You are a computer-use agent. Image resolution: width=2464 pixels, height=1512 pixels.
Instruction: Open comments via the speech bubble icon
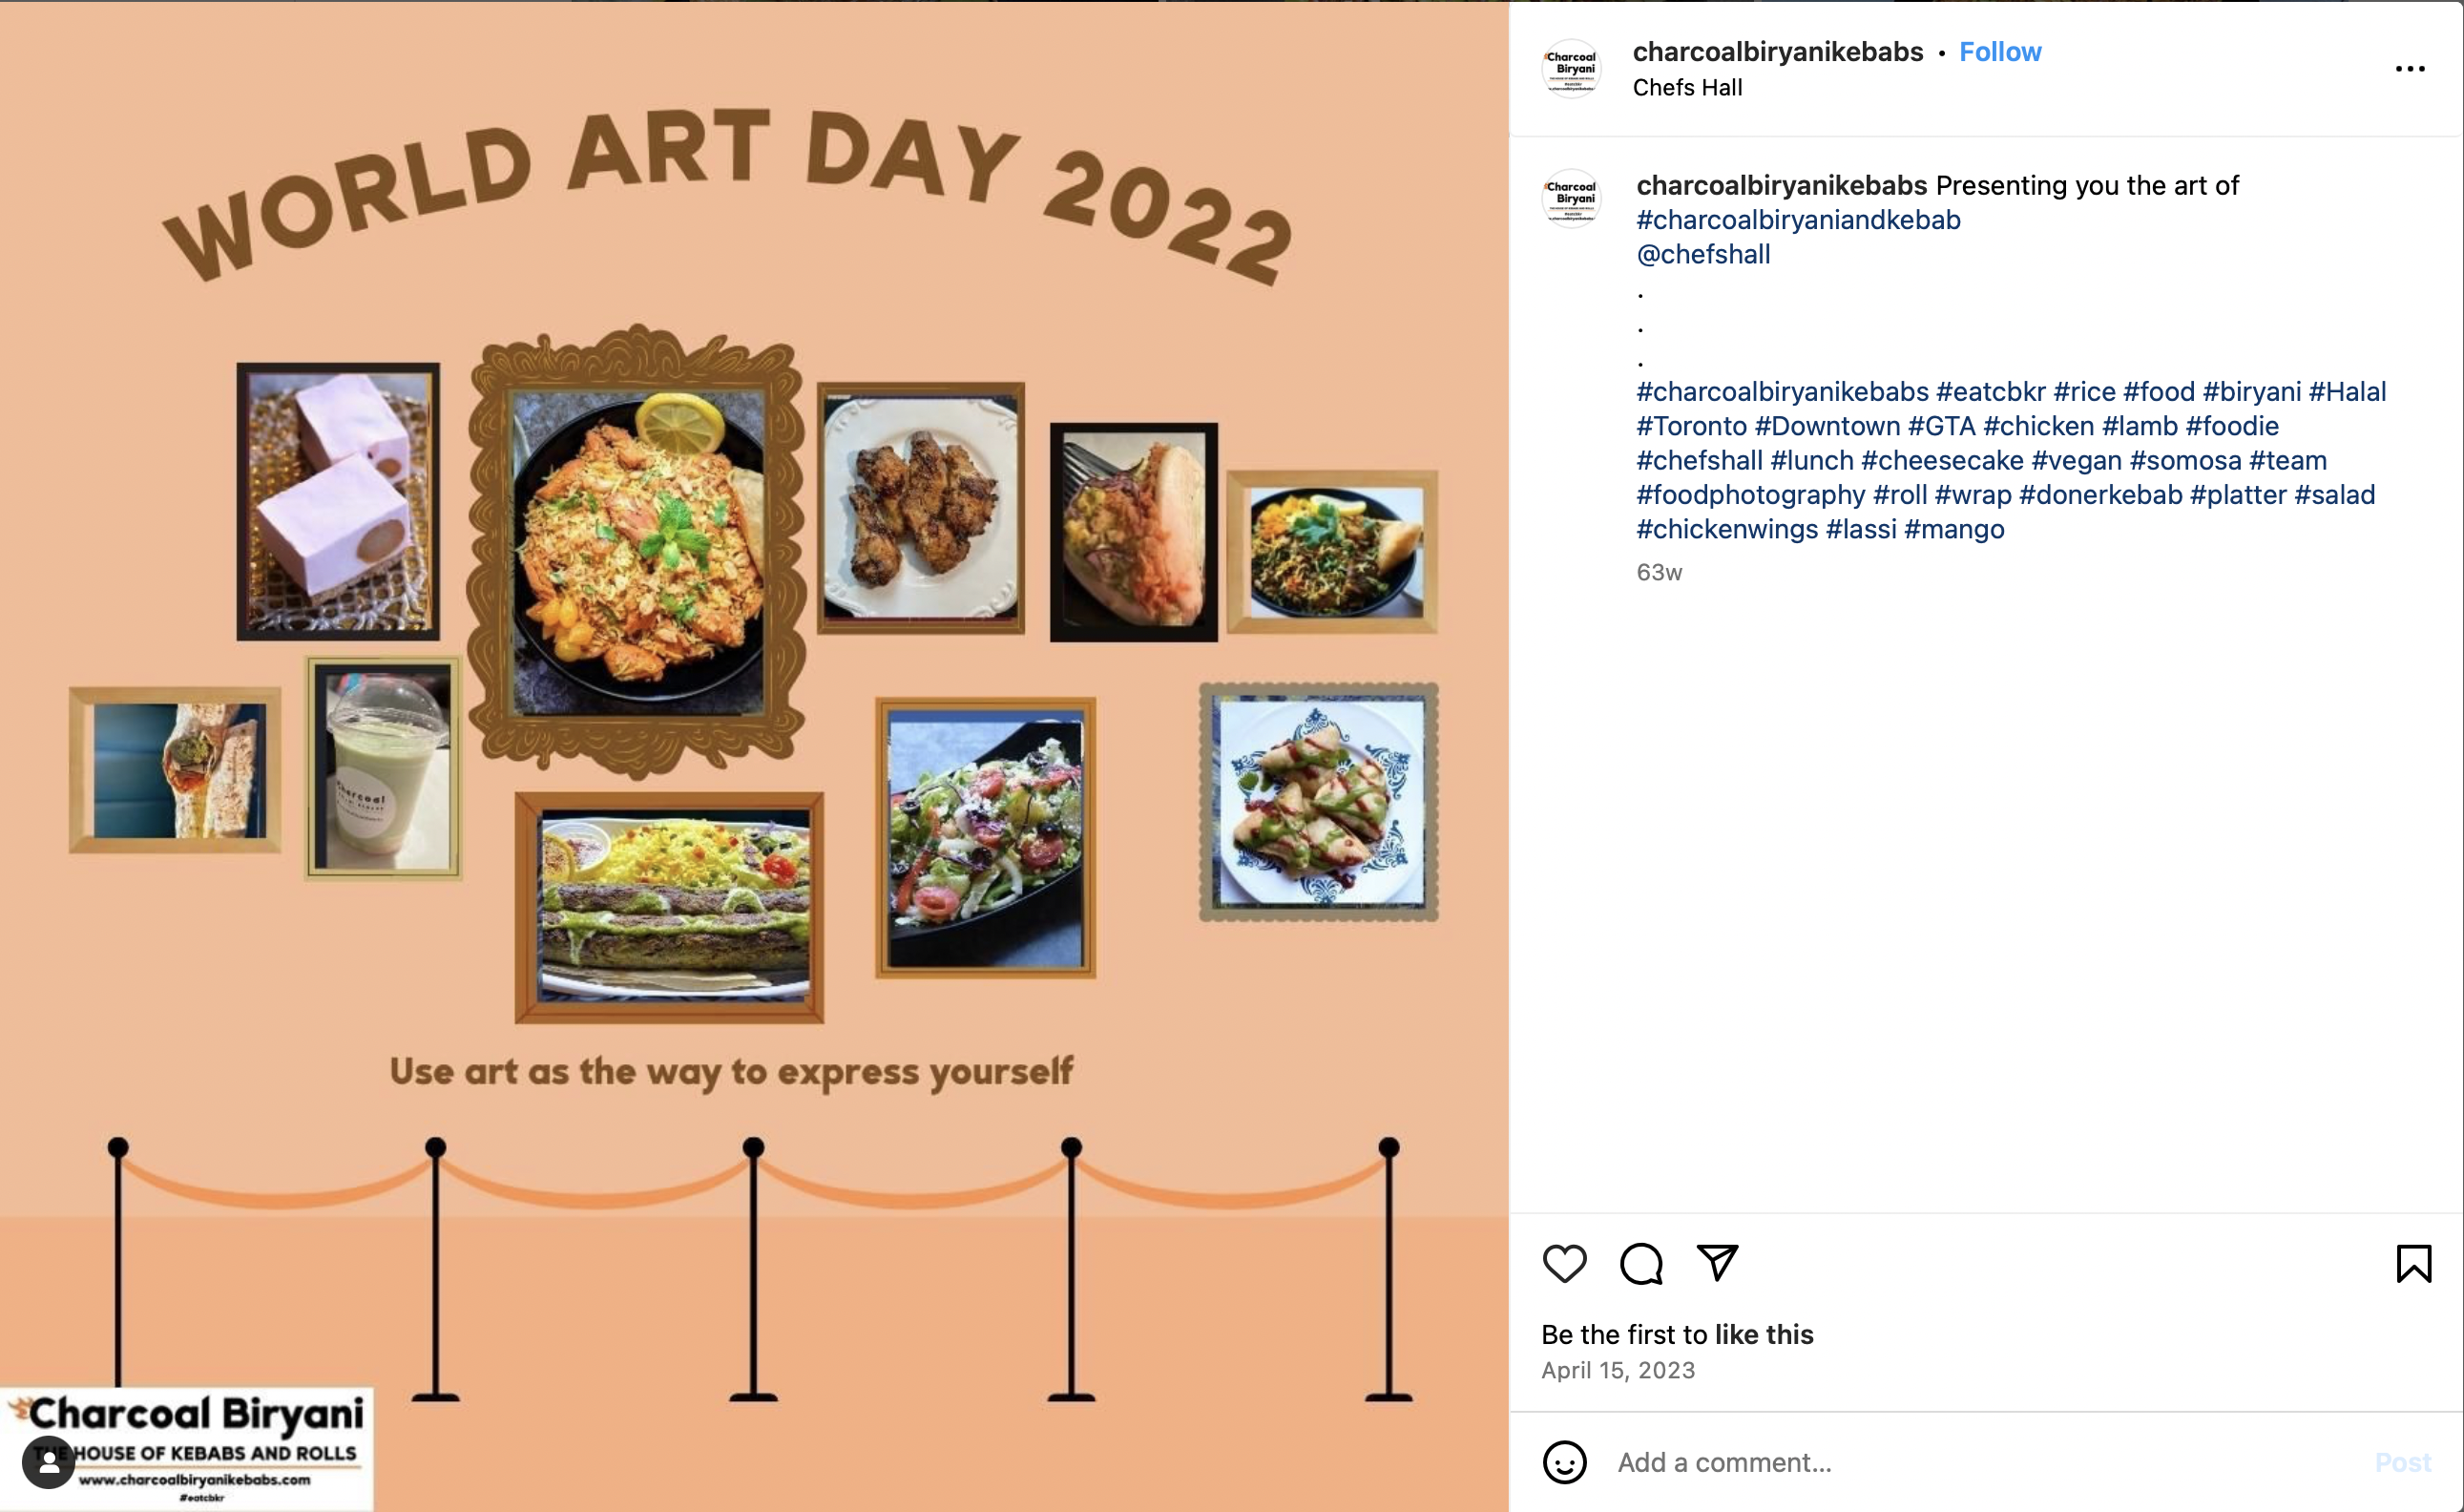tap(1641, 1263)
